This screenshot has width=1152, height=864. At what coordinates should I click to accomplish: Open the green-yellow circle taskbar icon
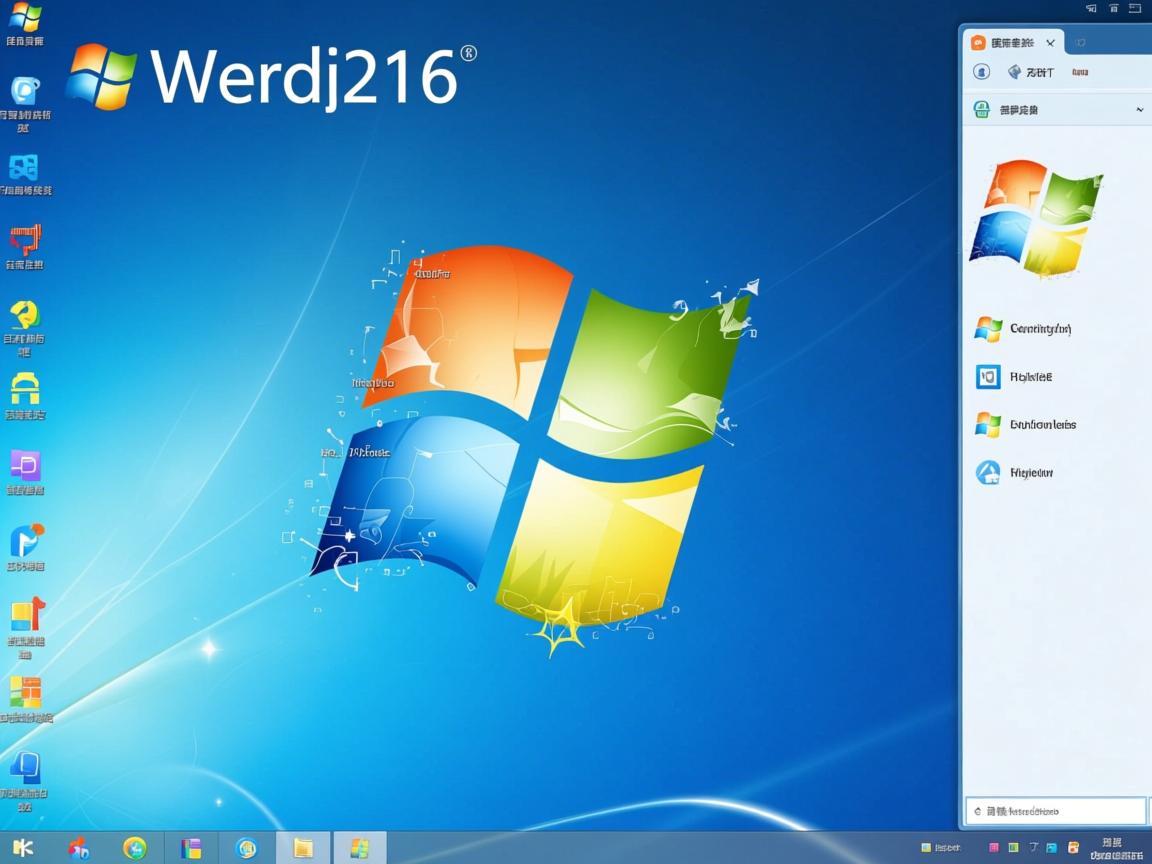click(x=135, y=848)
